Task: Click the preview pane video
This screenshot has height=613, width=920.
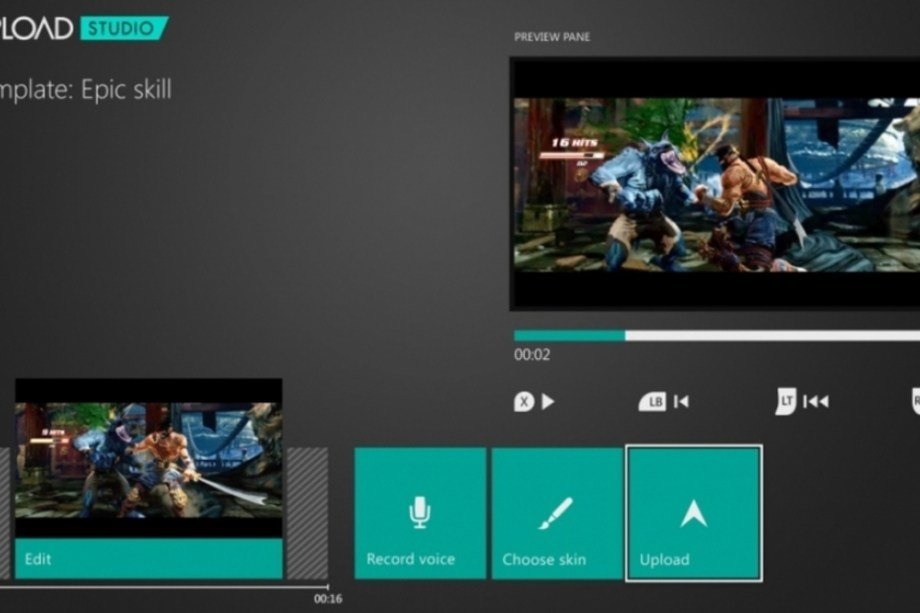Action: [715, 184]
